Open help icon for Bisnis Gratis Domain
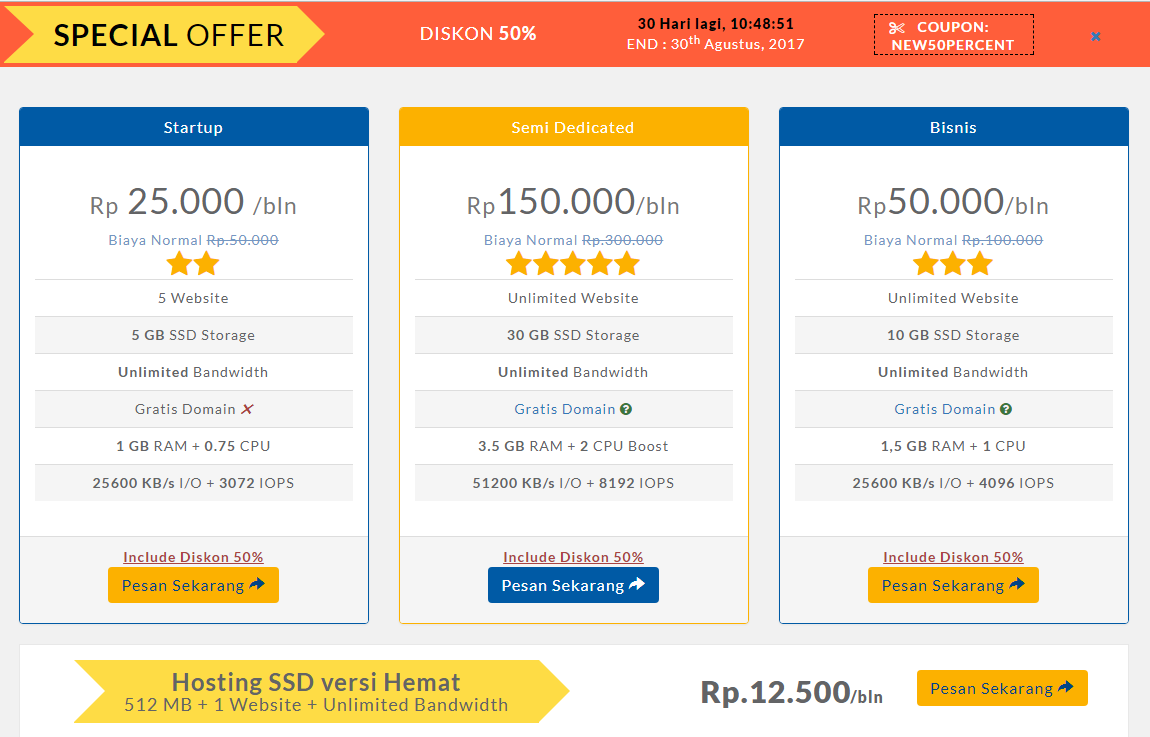The width and height of the screenshot is (1150, 737). 1006,409
